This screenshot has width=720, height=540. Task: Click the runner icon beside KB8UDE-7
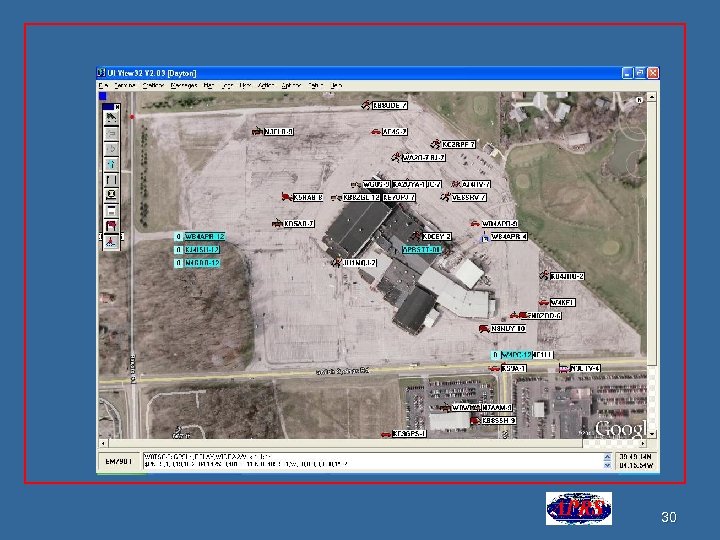[366, 105]
